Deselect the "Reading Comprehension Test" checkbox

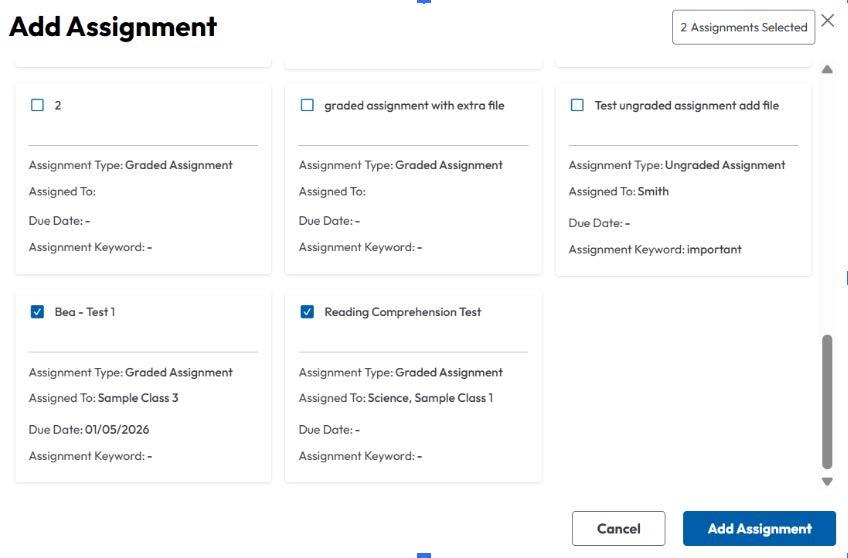(308, 312)
